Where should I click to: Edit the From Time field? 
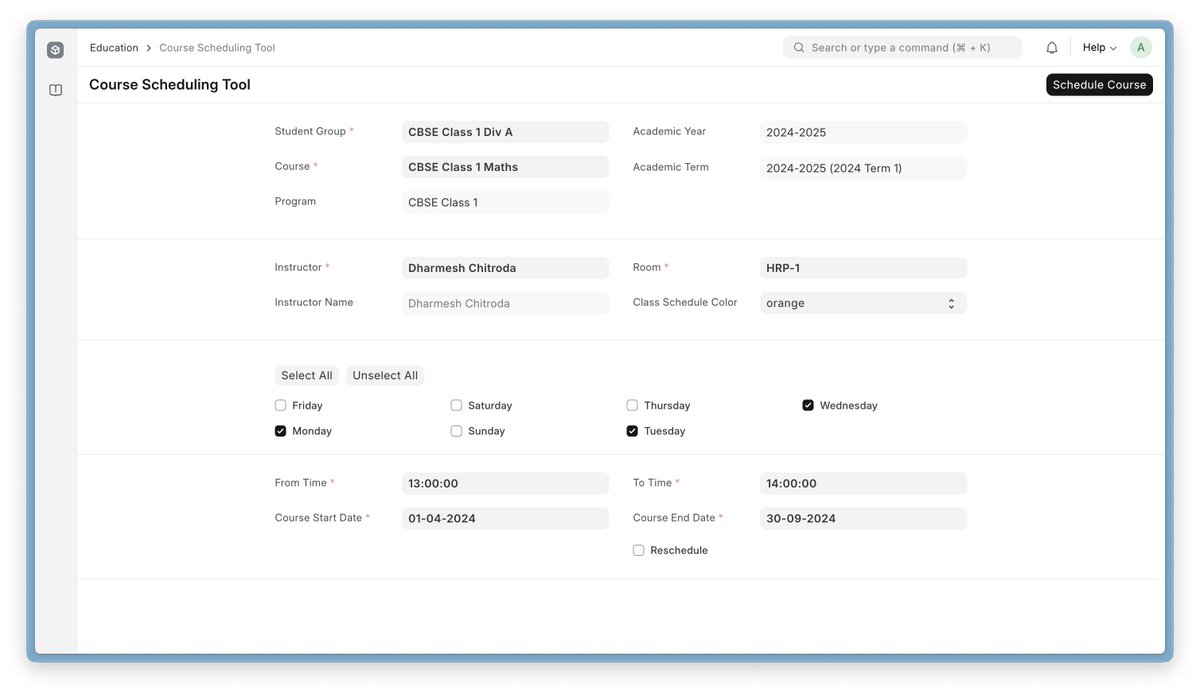[x=505, y=484]
